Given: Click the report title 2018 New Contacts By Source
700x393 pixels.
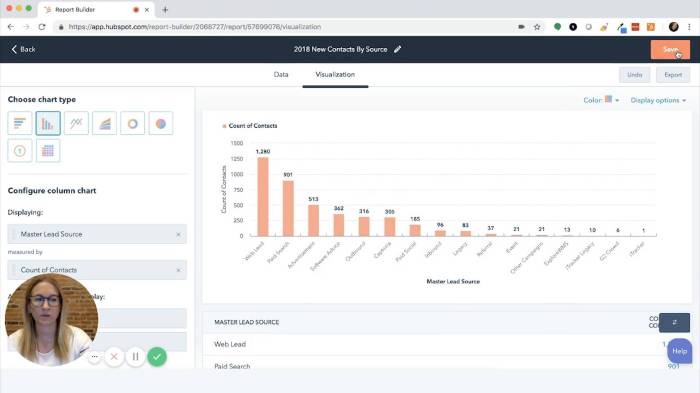Looking at the screenshot, I should coord(340,49).
